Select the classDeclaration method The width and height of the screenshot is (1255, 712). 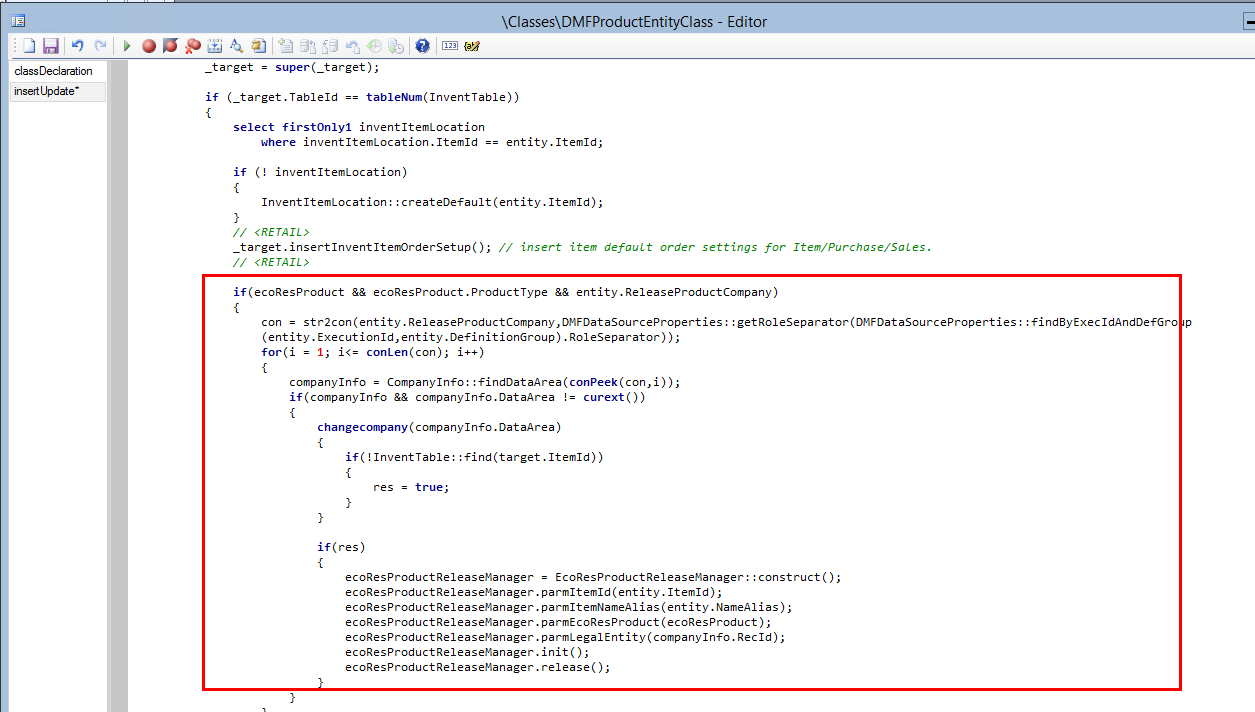[52, 71]
